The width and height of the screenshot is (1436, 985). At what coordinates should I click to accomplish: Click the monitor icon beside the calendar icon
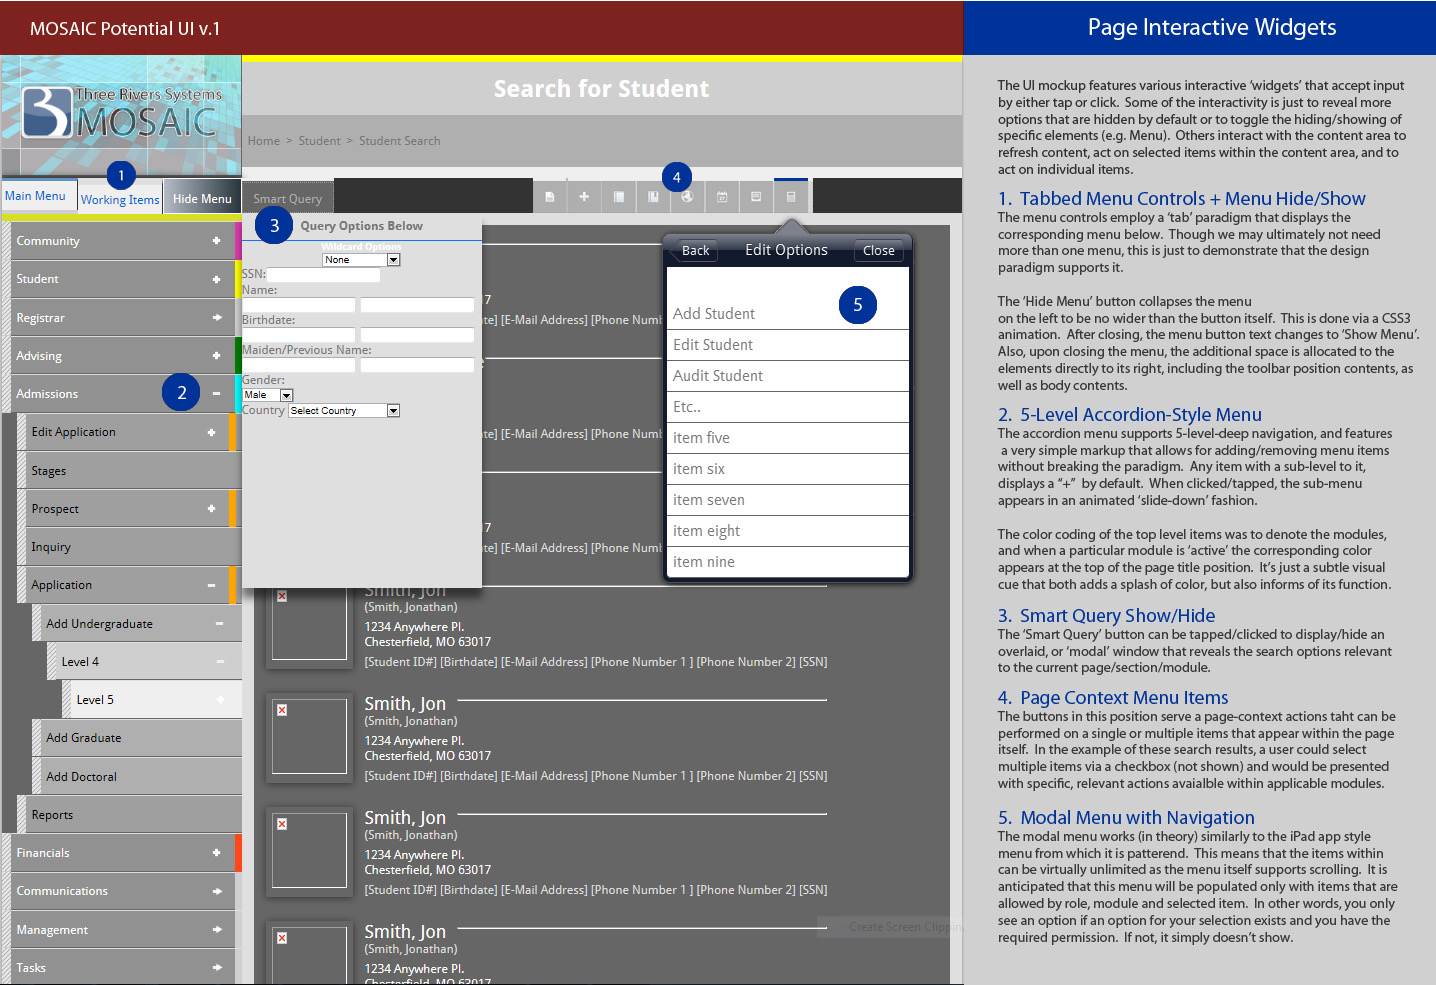[756, 197]
